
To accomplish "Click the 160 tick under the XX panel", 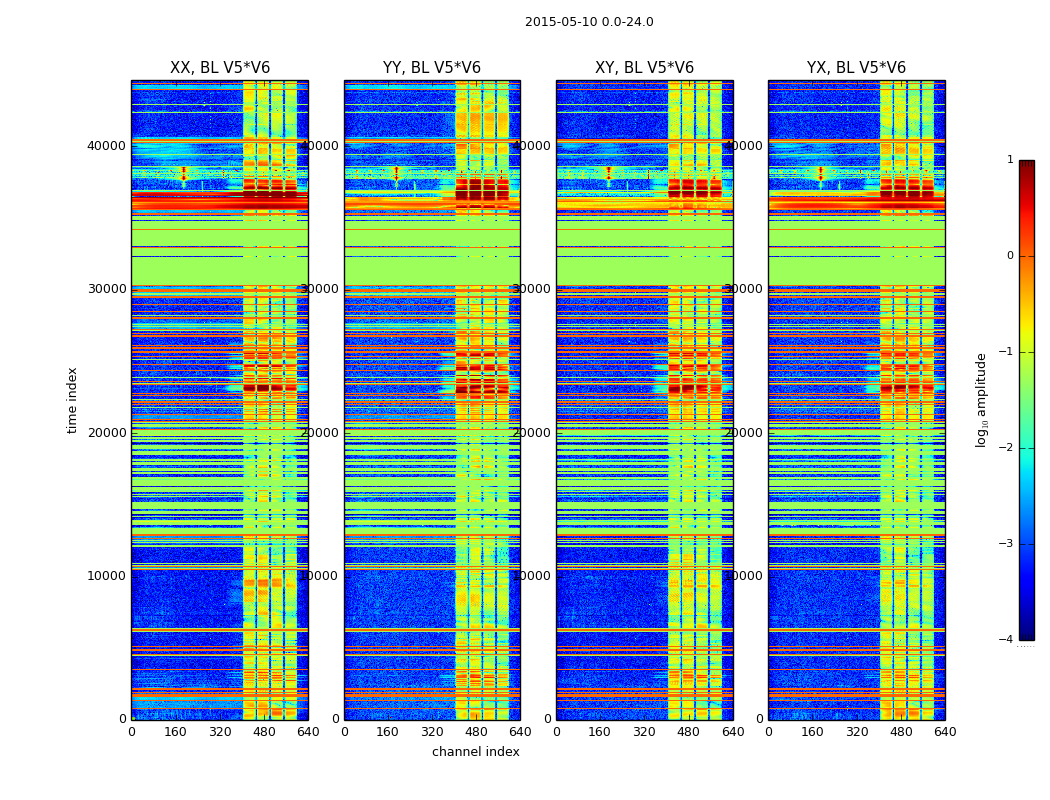I will click(175, 732).
